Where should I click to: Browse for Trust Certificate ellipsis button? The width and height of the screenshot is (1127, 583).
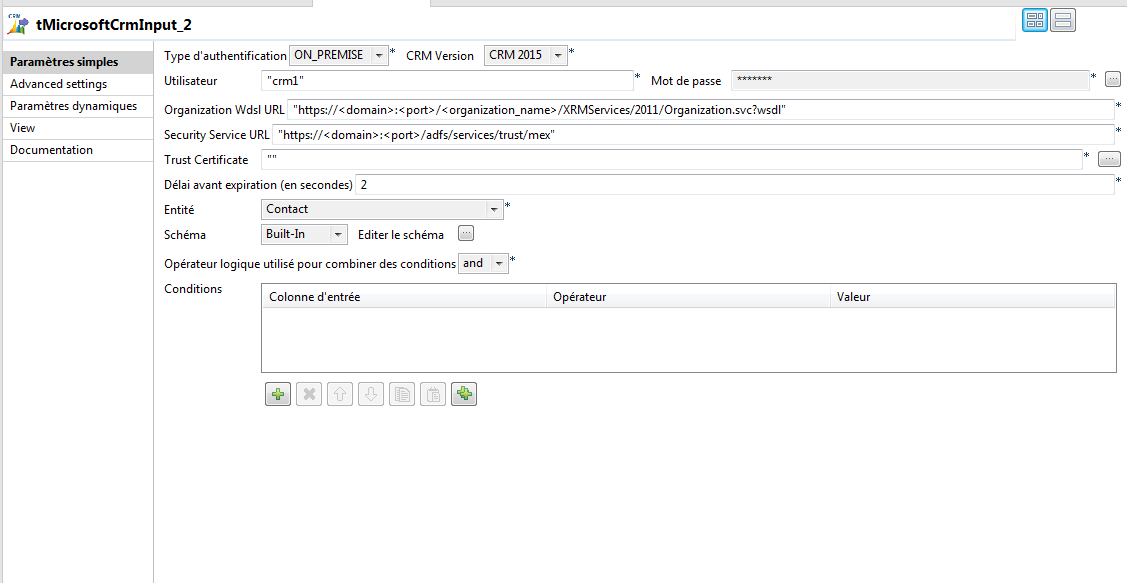click(1109, 159)
